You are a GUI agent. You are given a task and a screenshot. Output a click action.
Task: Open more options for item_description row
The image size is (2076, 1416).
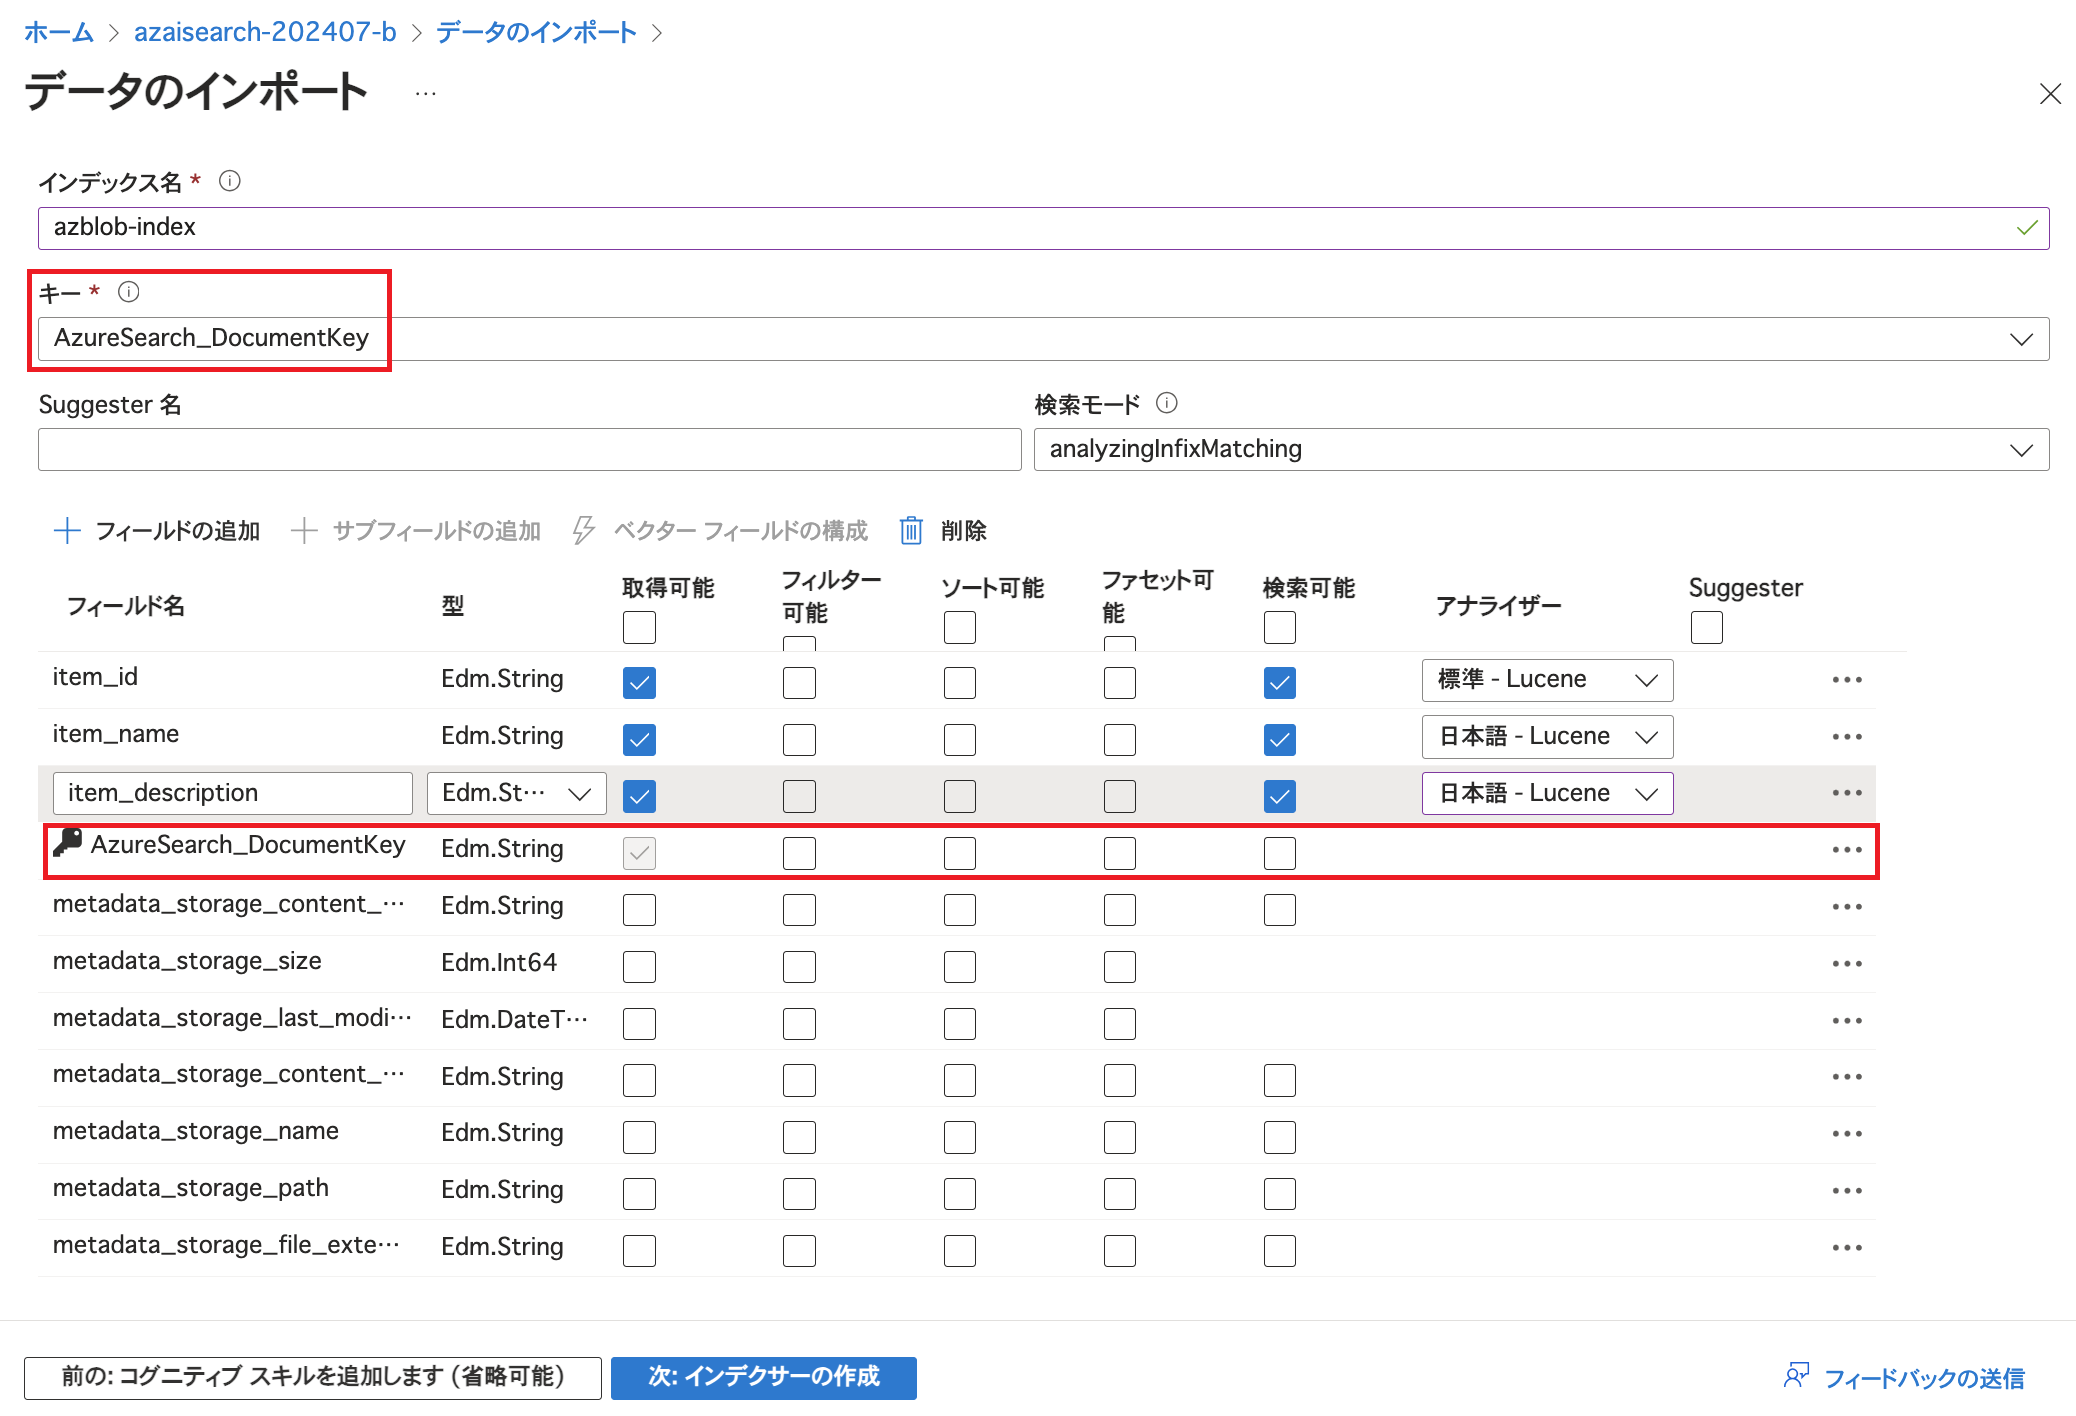(x=1847, y=793)
